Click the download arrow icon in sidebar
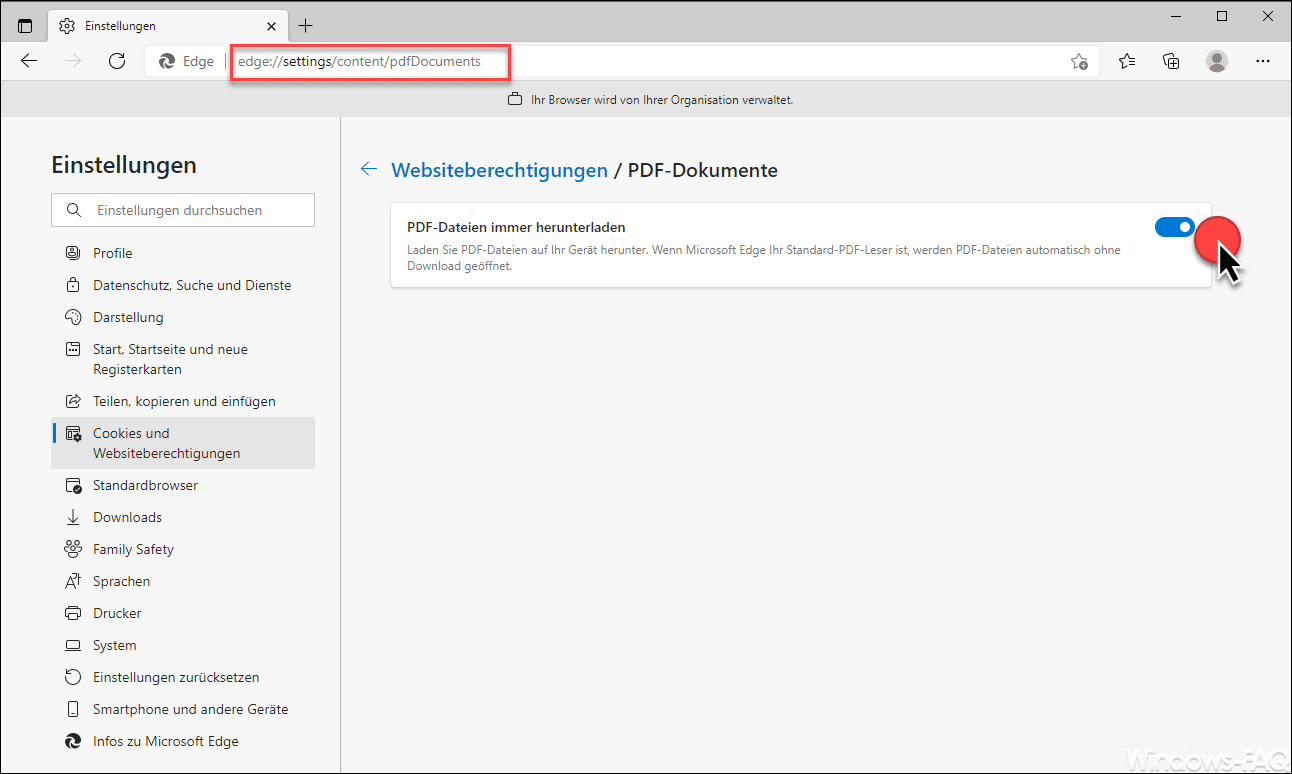Image resolution: width=1292 pixels, height=774 pixels. coord(73,517)
